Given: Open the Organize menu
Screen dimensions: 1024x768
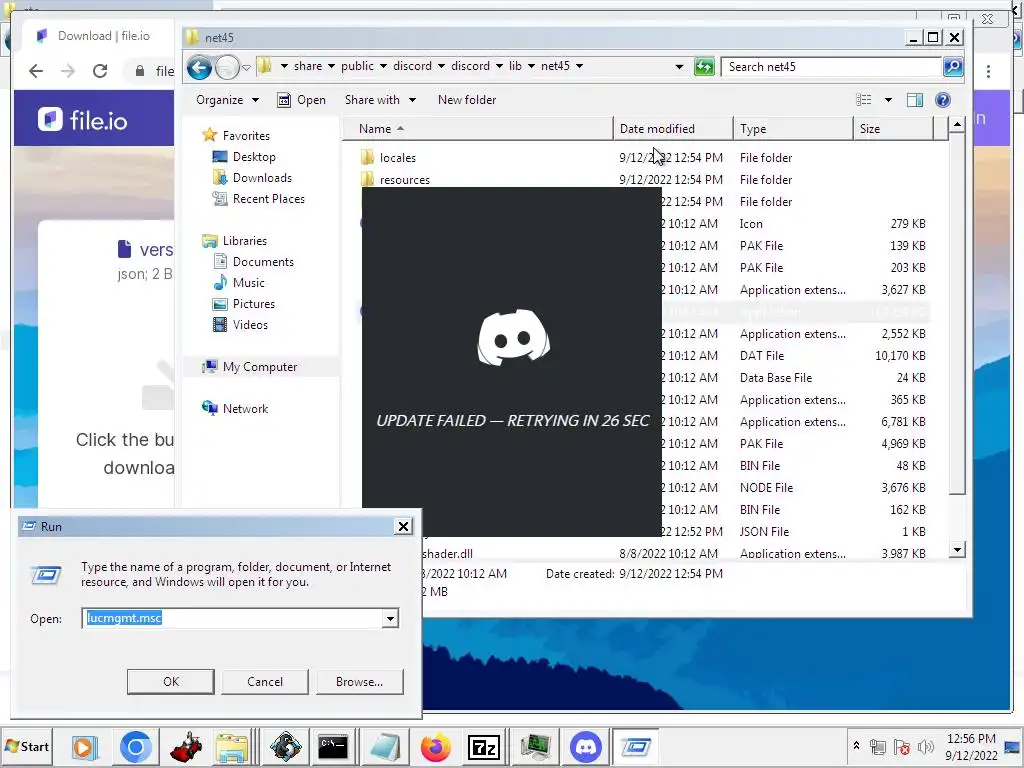Looking at the screenshot, I should point(227,100).
